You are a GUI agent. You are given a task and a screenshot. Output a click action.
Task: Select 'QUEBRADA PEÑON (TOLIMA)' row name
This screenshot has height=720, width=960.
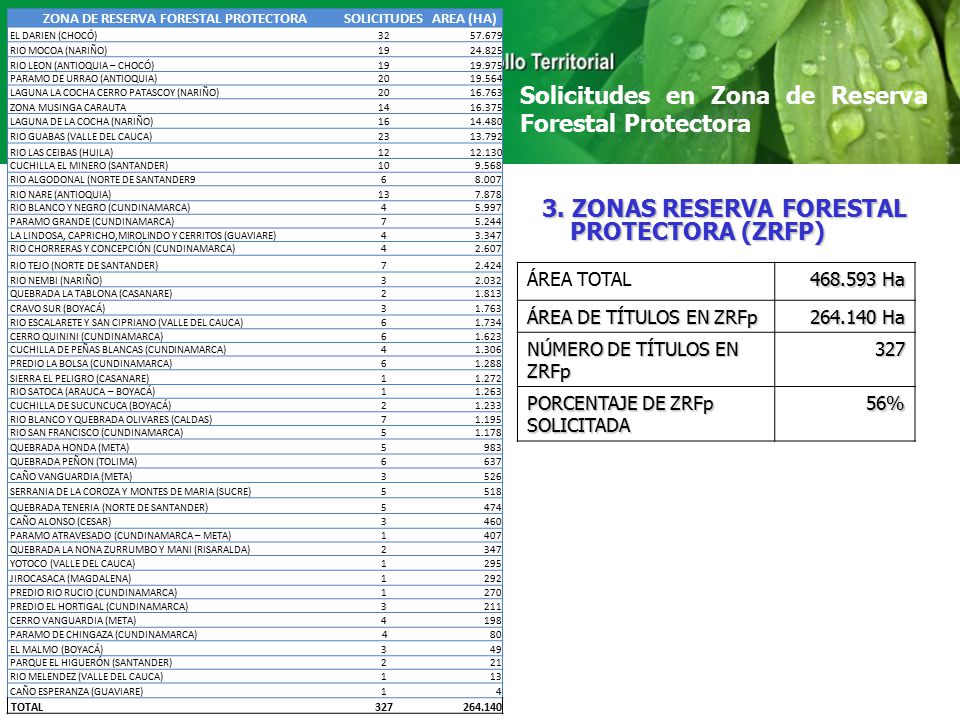tap(73, 462)
